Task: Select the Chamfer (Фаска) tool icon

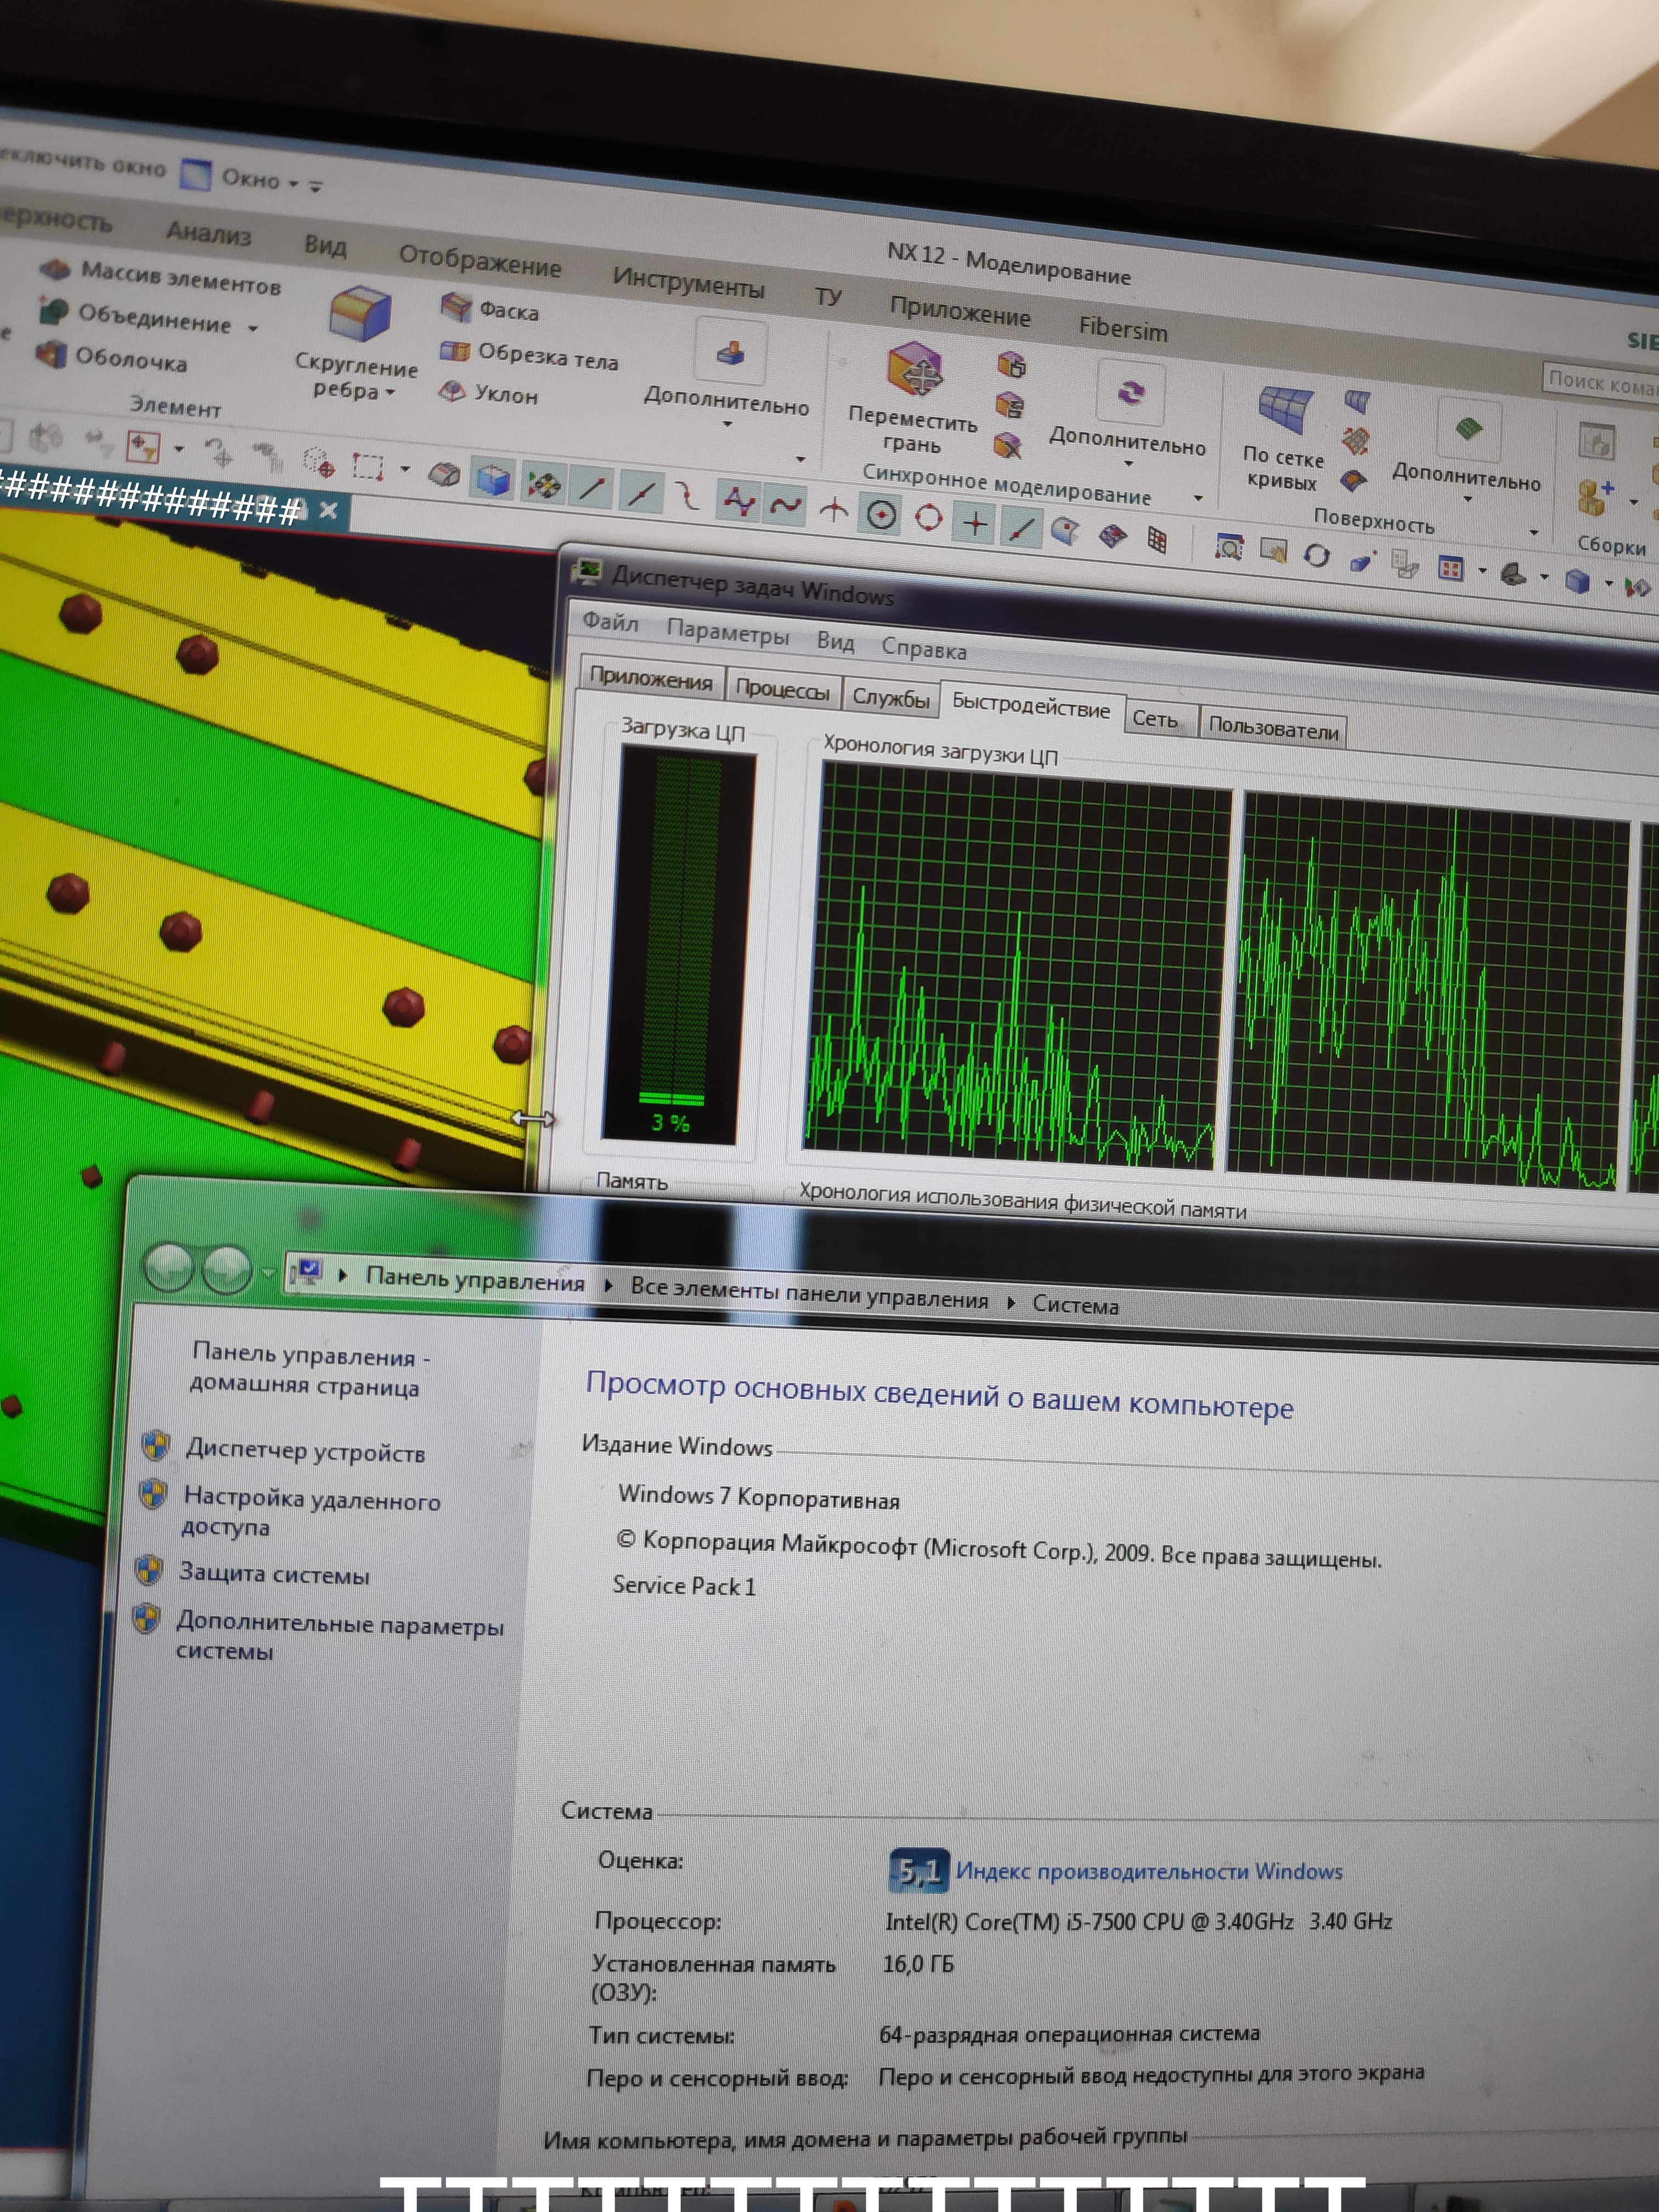Action: pos(456,306)
